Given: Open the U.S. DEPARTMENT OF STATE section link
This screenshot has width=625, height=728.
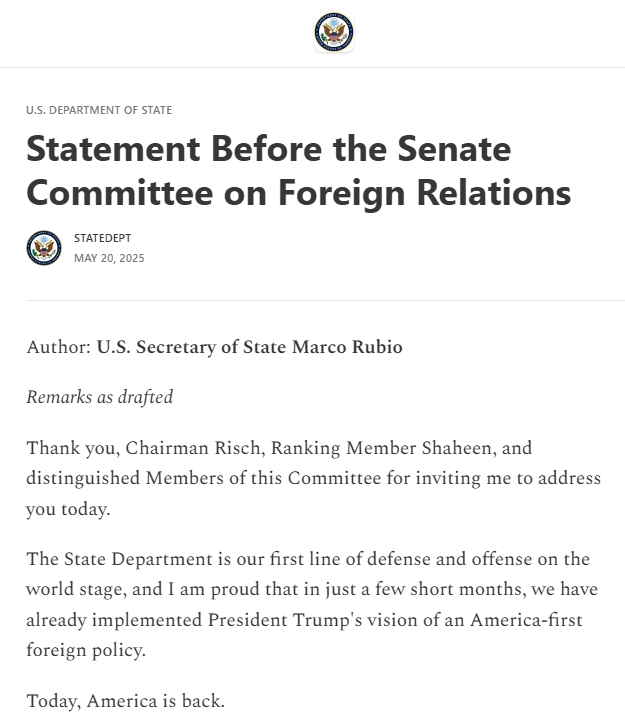Looking at the screenshot, I should pos(99,110).
